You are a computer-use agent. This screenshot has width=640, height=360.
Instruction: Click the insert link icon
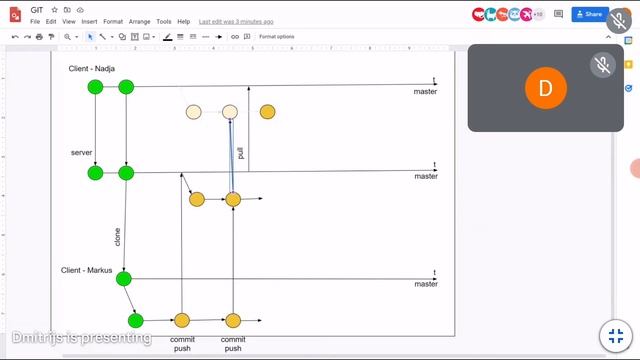(235, 37)
